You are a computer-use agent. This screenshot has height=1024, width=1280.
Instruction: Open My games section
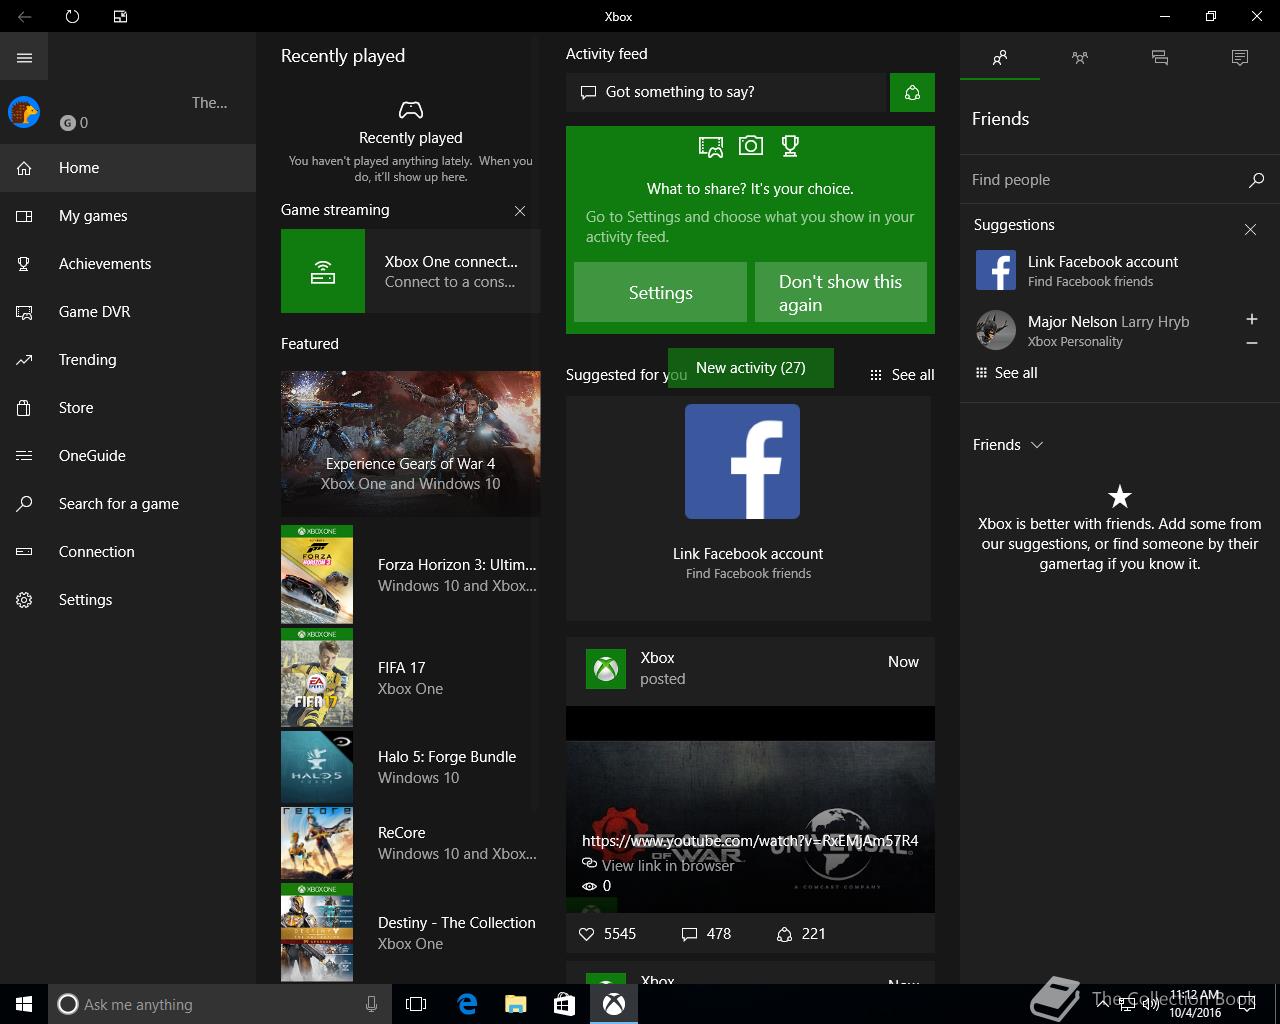pos(128,216)
